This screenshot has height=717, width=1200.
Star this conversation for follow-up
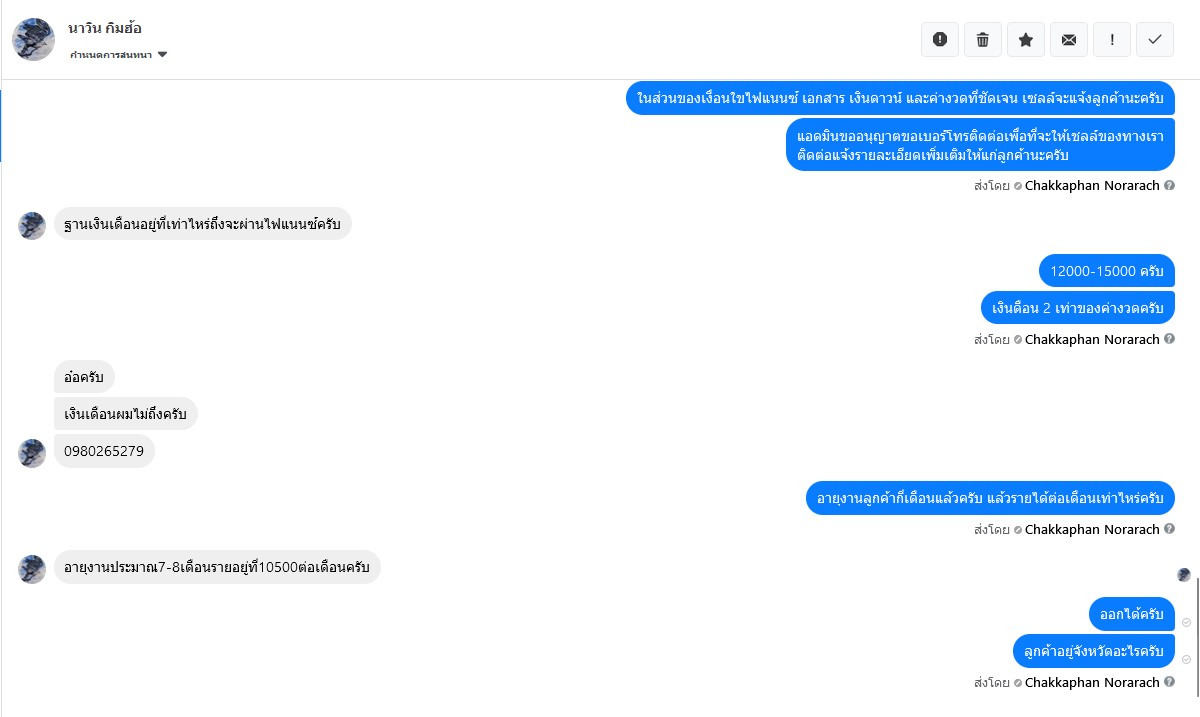coord(1026,39)
